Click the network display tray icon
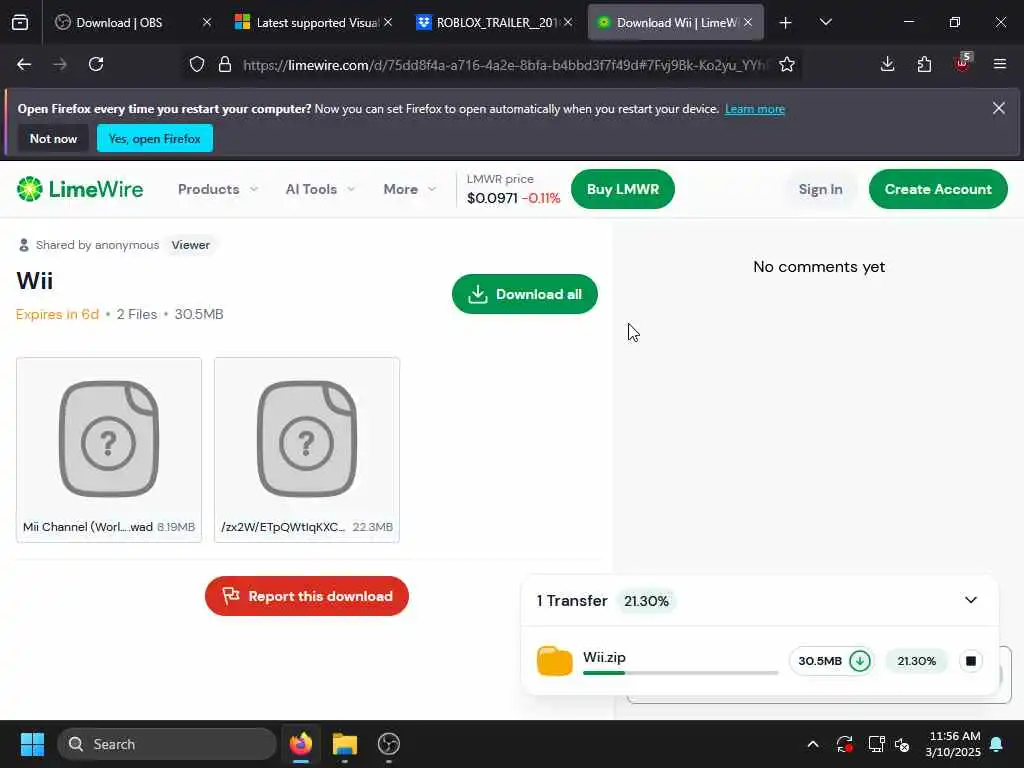1024x768 pixels. pyautogui.click(x=876, y=744)
